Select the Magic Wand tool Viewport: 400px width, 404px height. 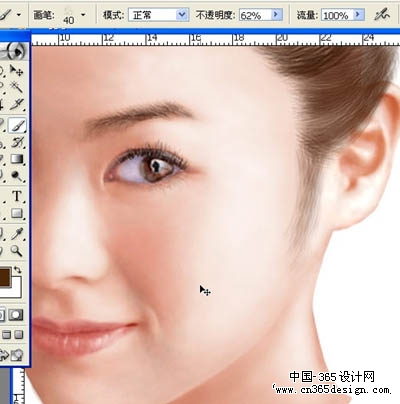[x=16, y=87]
